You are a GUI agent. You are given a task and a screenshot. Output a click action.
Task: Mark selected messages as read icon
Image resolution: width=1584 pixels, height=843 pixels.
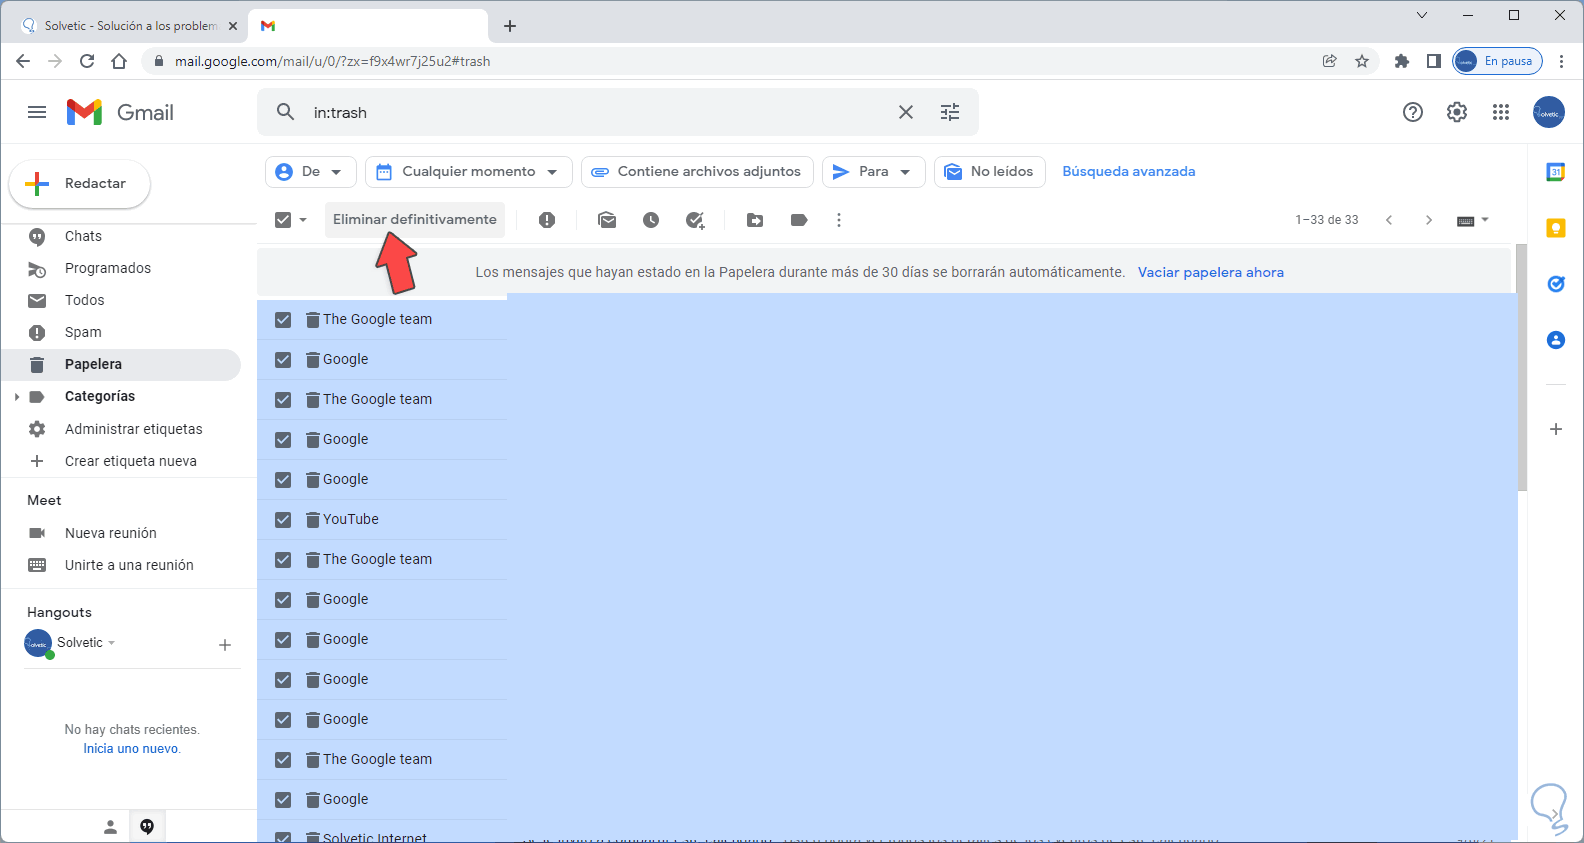click(607, 220)
